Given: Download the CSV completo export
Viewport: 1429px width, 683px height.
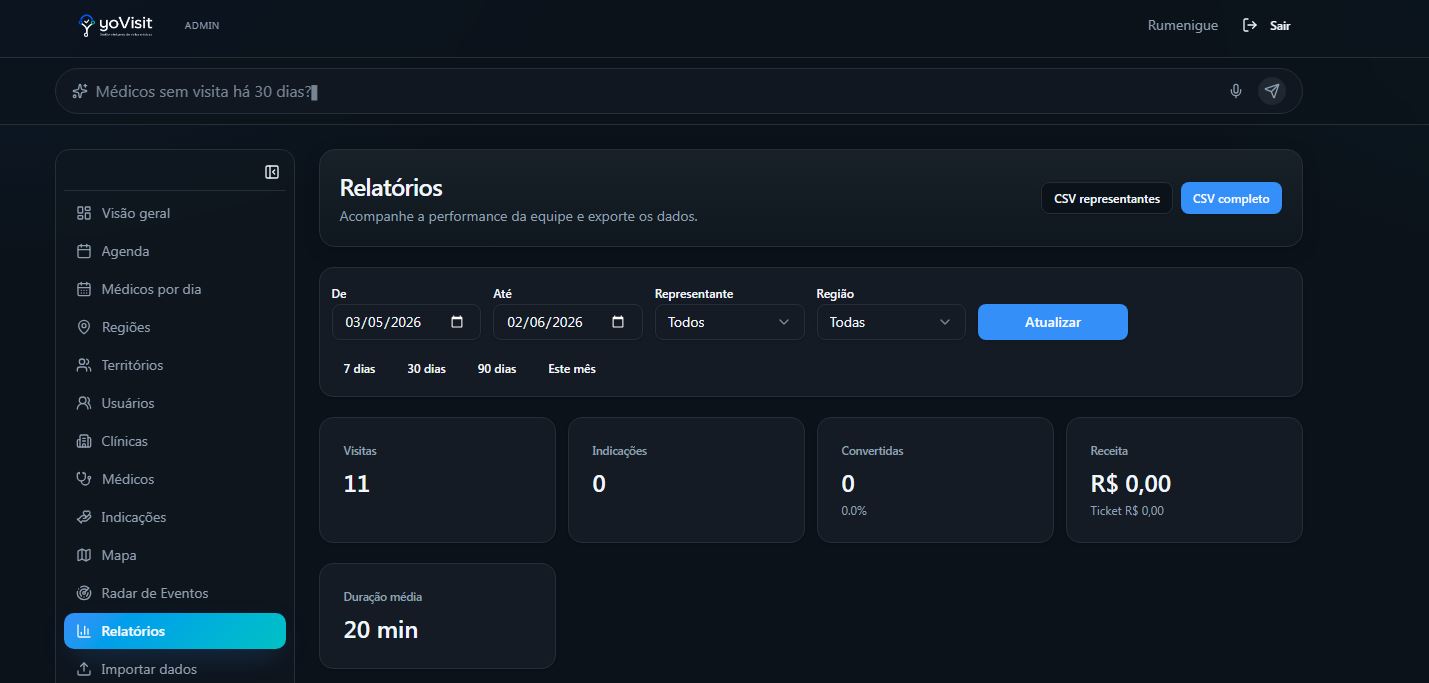Looking at the screenshot, I should point(1231,198).
